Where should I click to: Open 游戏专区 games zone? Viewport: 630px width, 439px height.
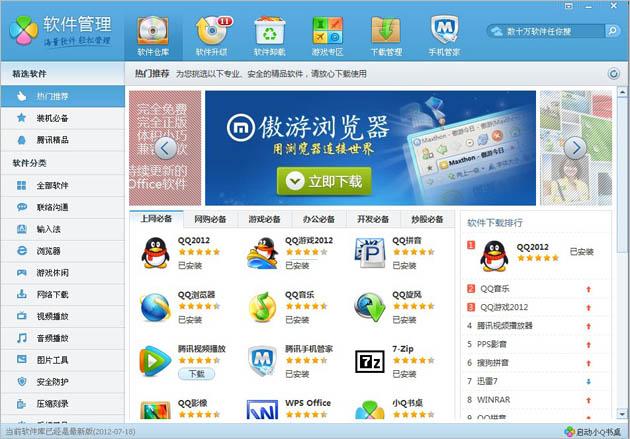[x=327, y=37]
